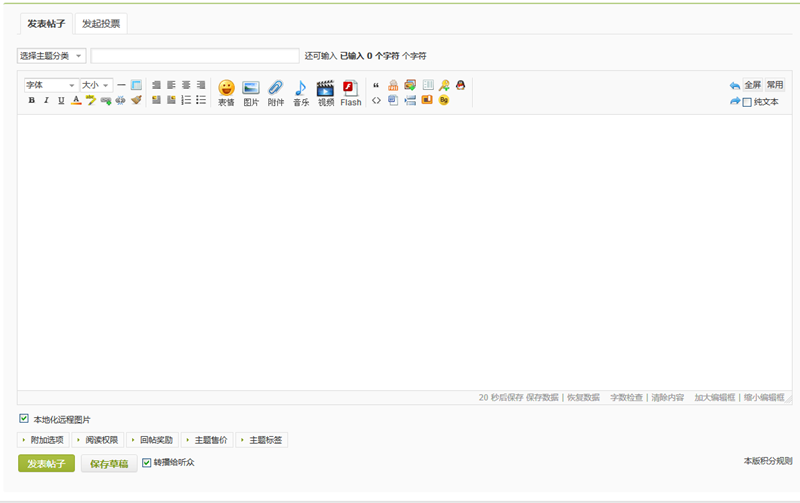Insert music using 音乐 icon
This screenshot has height=503, width=800.
[301, 92]
